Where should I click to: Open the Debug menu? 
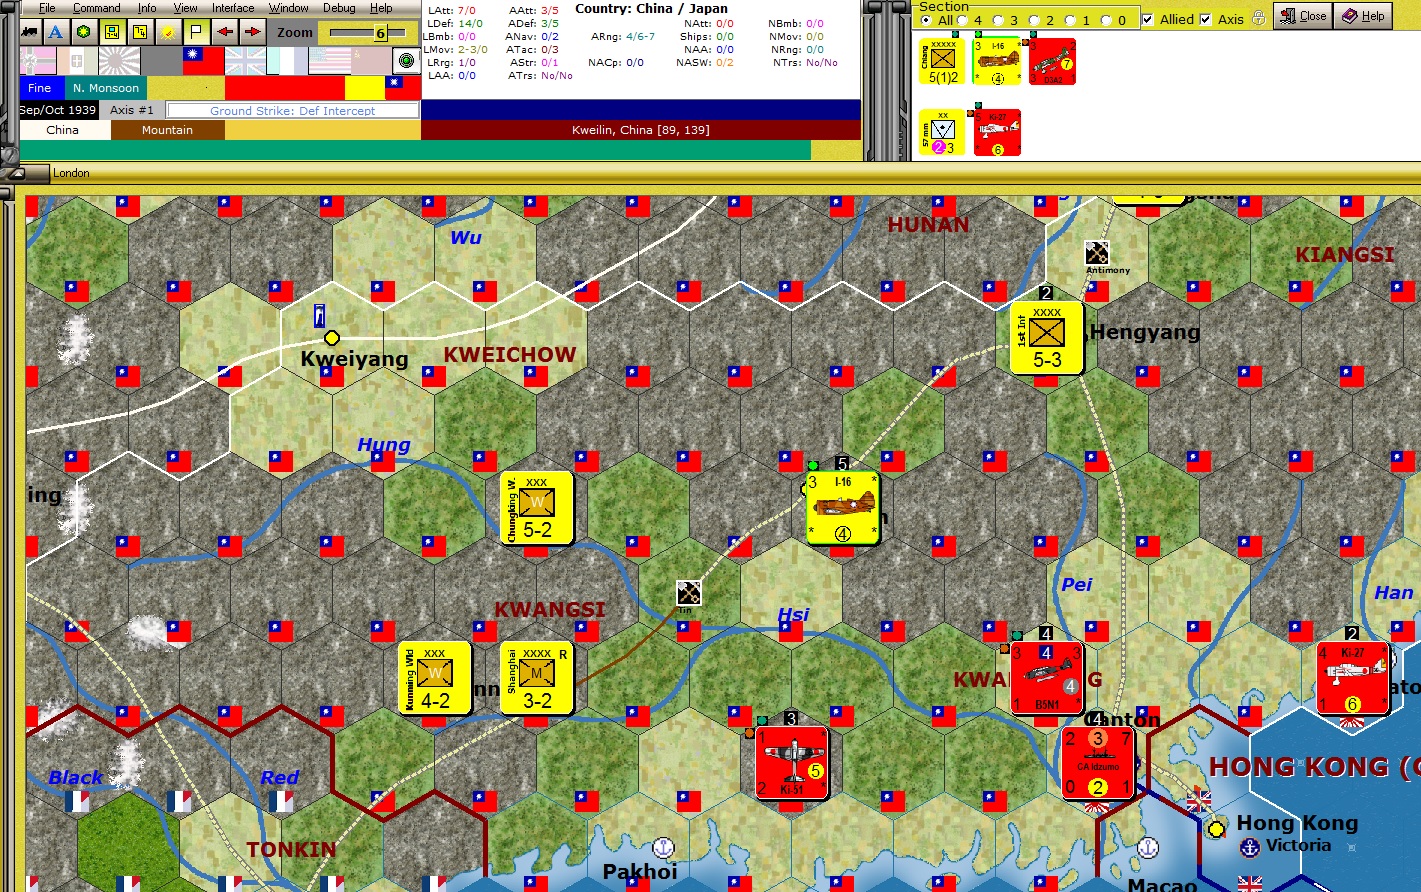pos(339,8)
